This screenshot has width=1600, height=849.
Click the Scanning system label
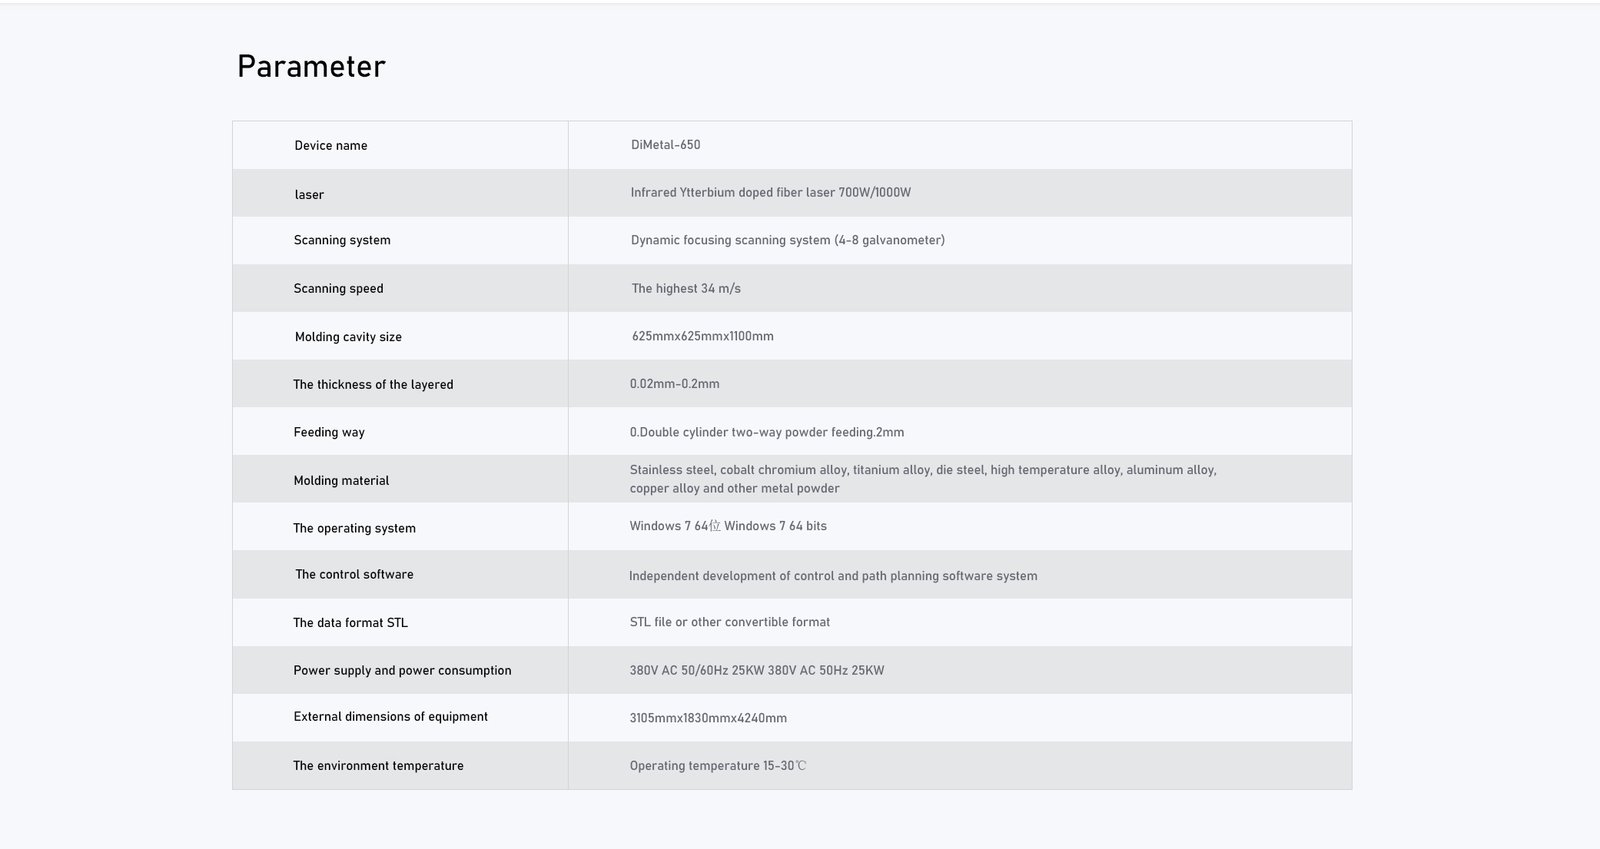tap(342, 240)
